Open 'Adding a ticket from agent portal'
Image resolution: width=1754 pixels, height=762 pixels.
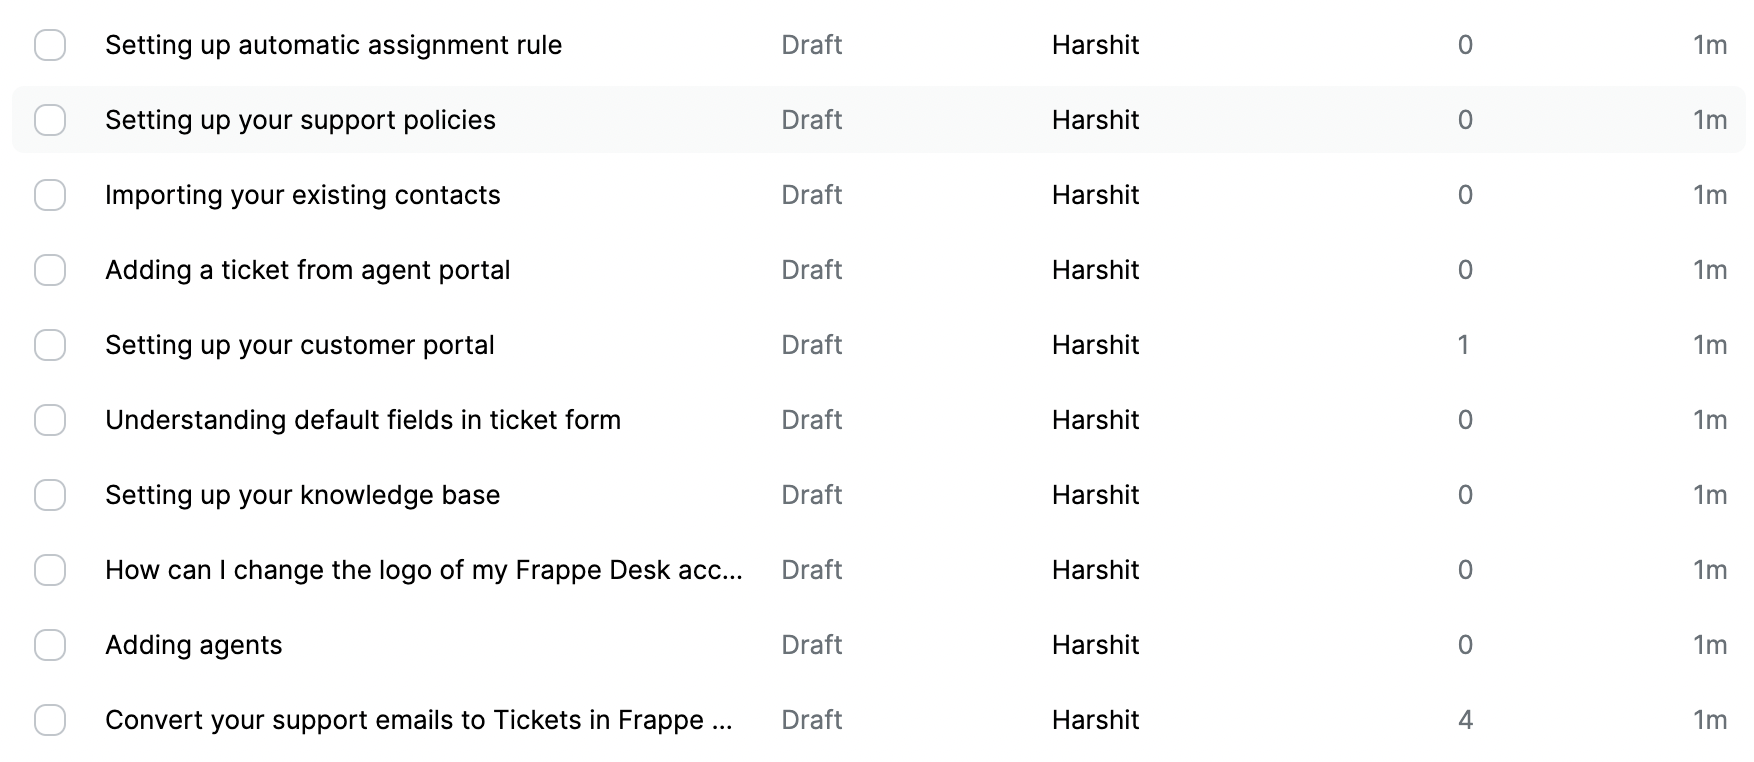[x=308, y=269]
